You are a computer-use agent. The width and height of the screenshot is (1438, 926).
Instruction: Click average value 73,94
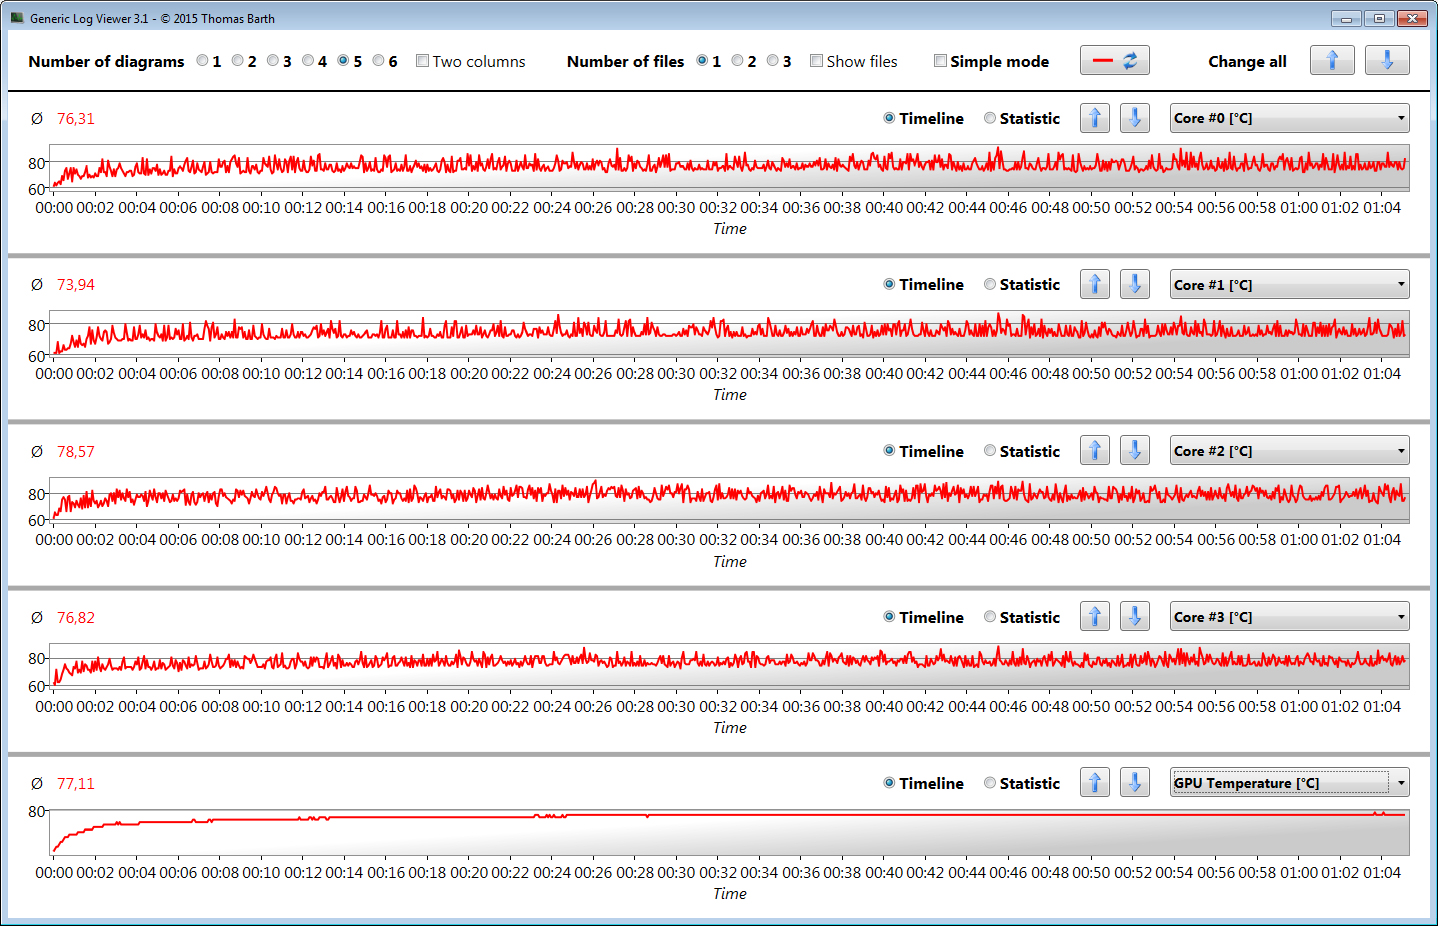pyautogui.click(x=75, y=285)
